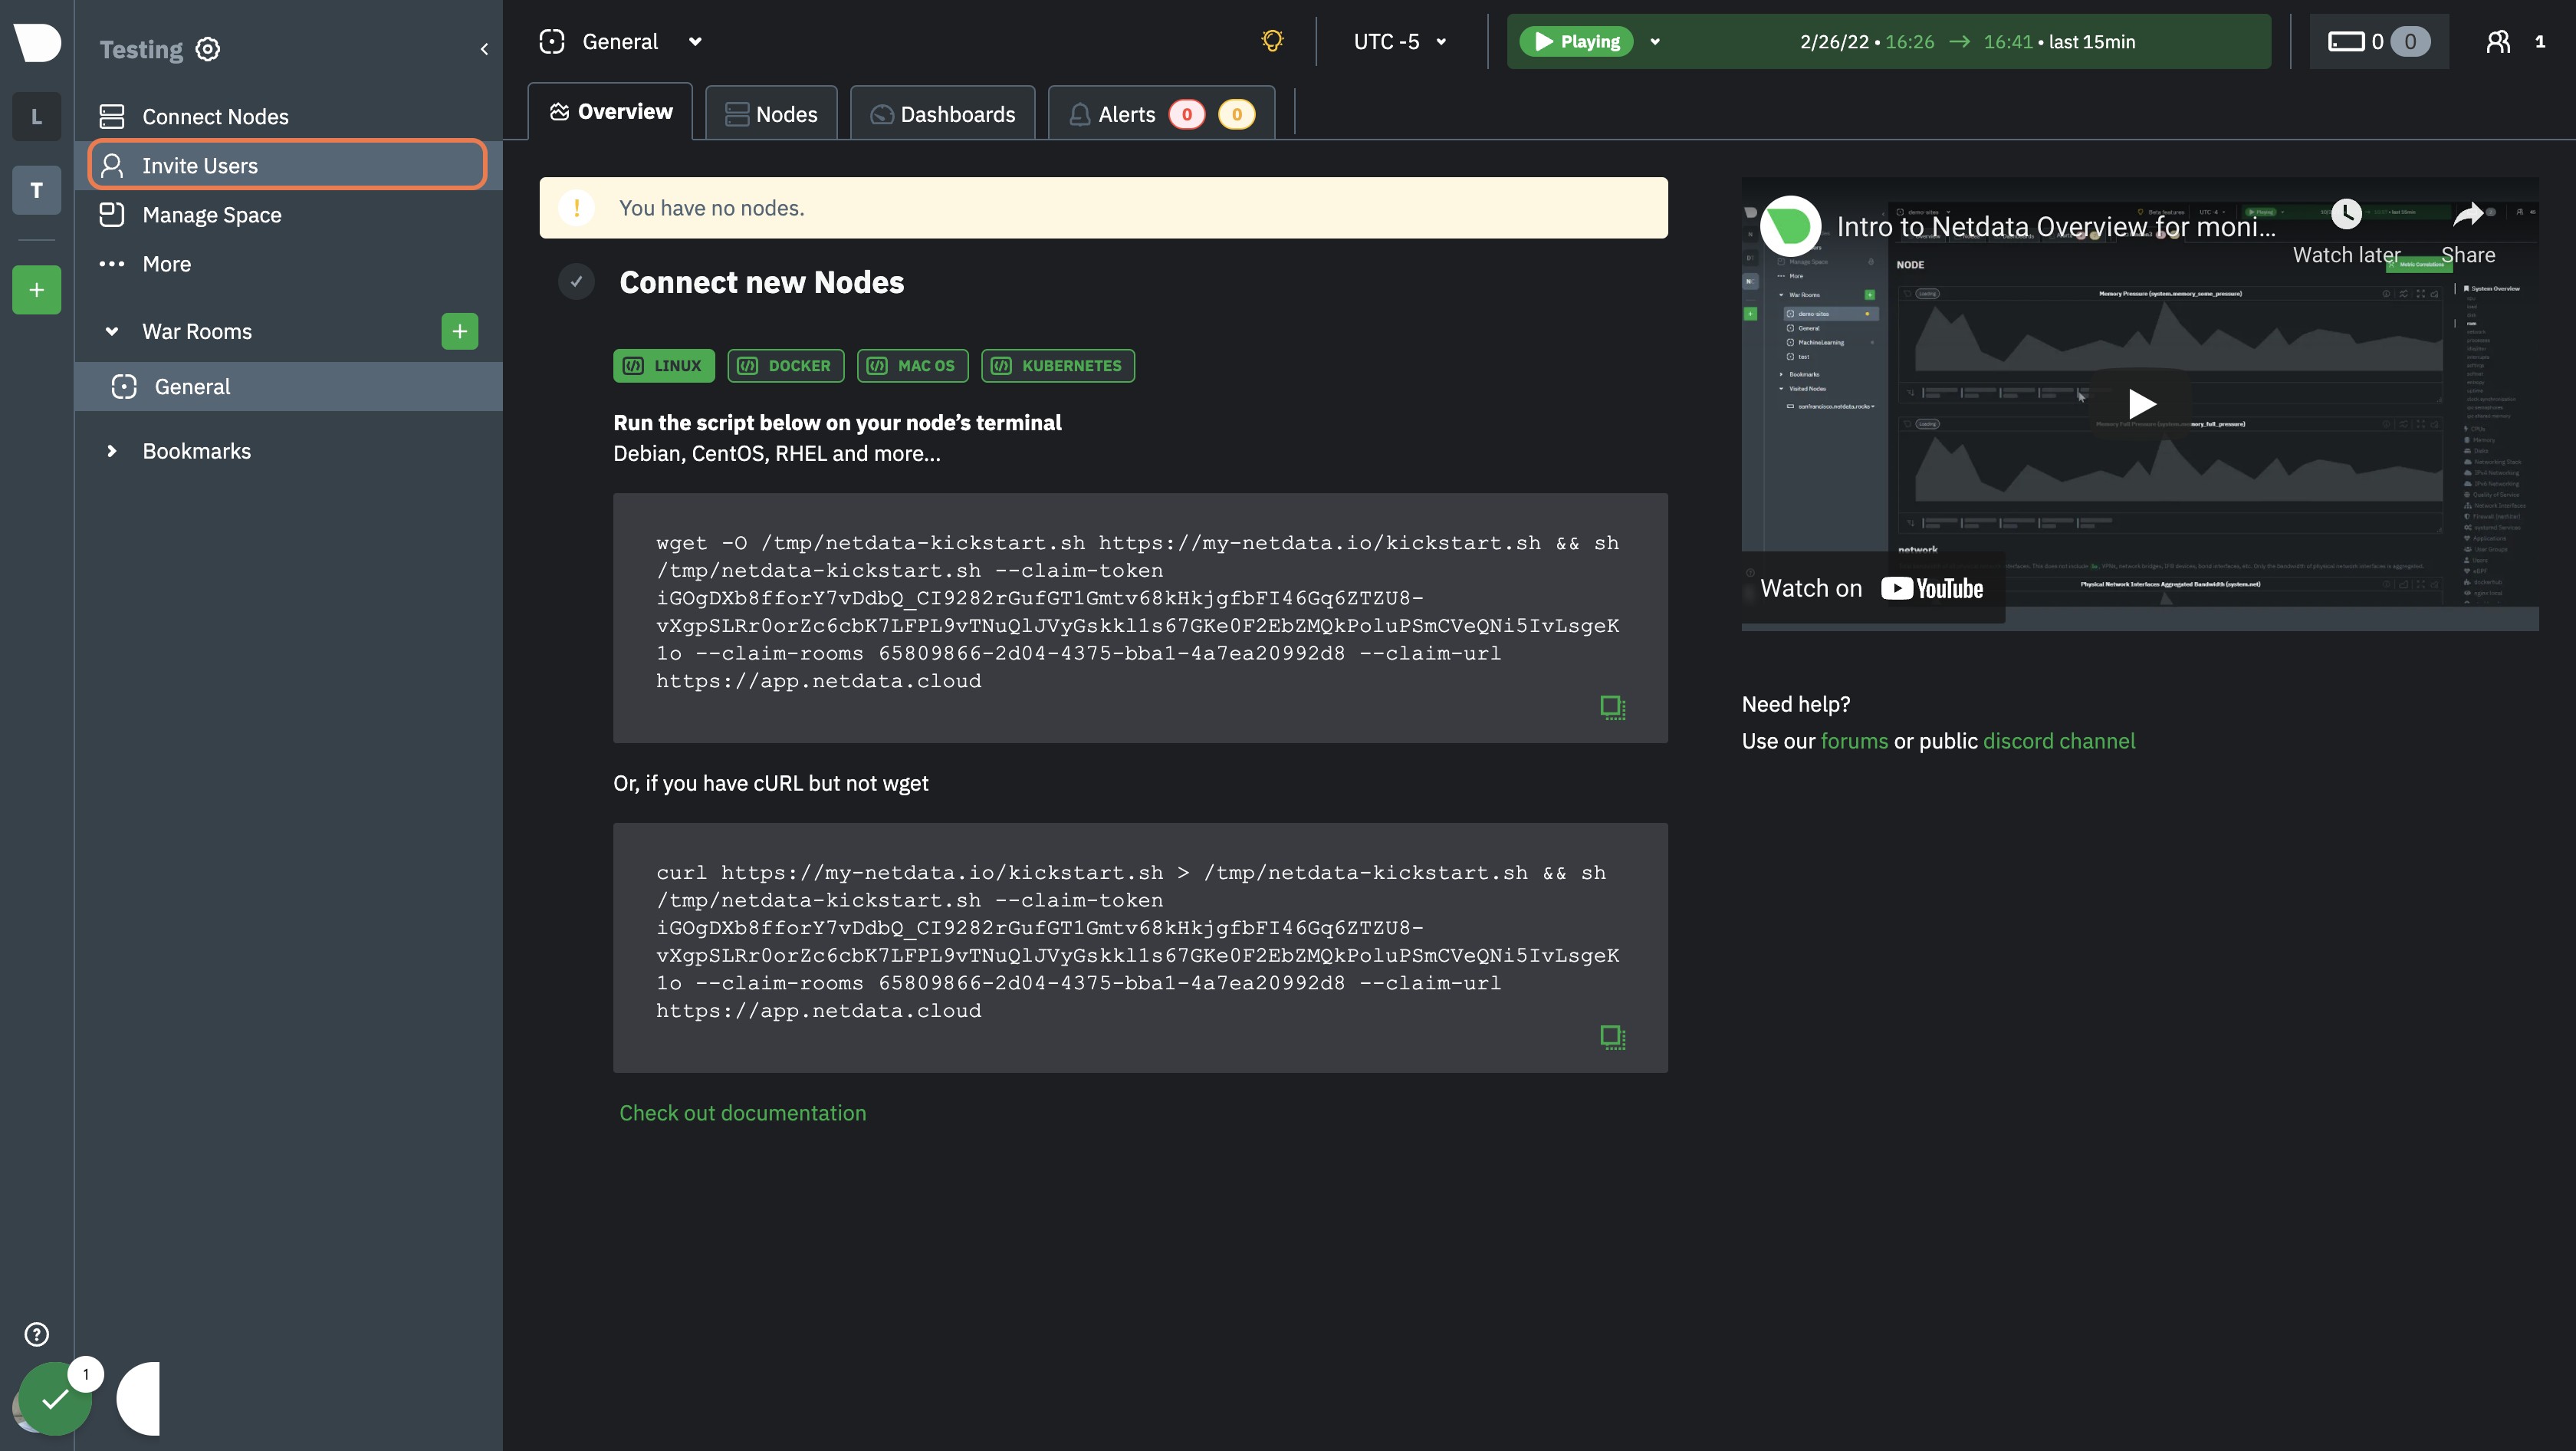Collapse the sidebar with left chevron
This screenshot has height=1451, width=2576.
(x=484, y=49)
